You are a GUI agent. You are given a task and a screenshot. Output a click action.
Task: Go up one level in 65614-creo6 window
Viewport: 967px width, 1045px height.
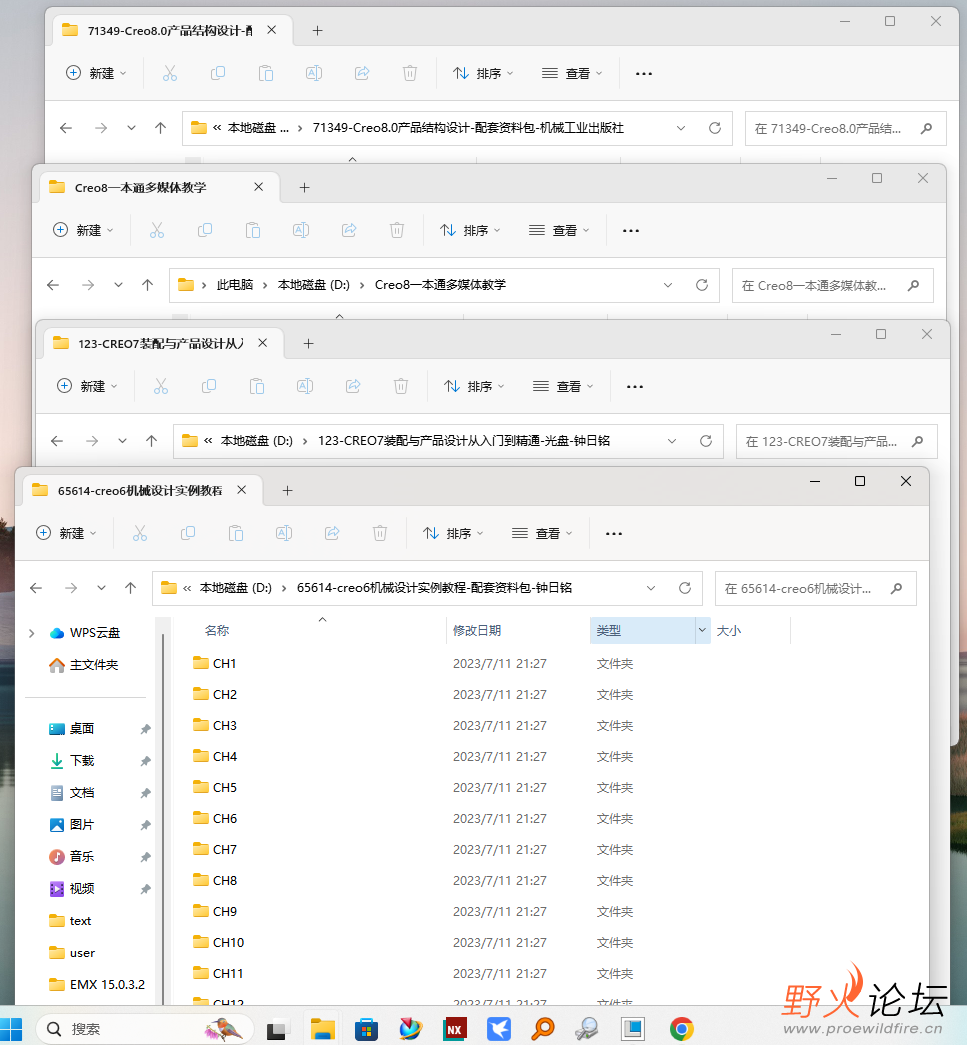point(131,588)
